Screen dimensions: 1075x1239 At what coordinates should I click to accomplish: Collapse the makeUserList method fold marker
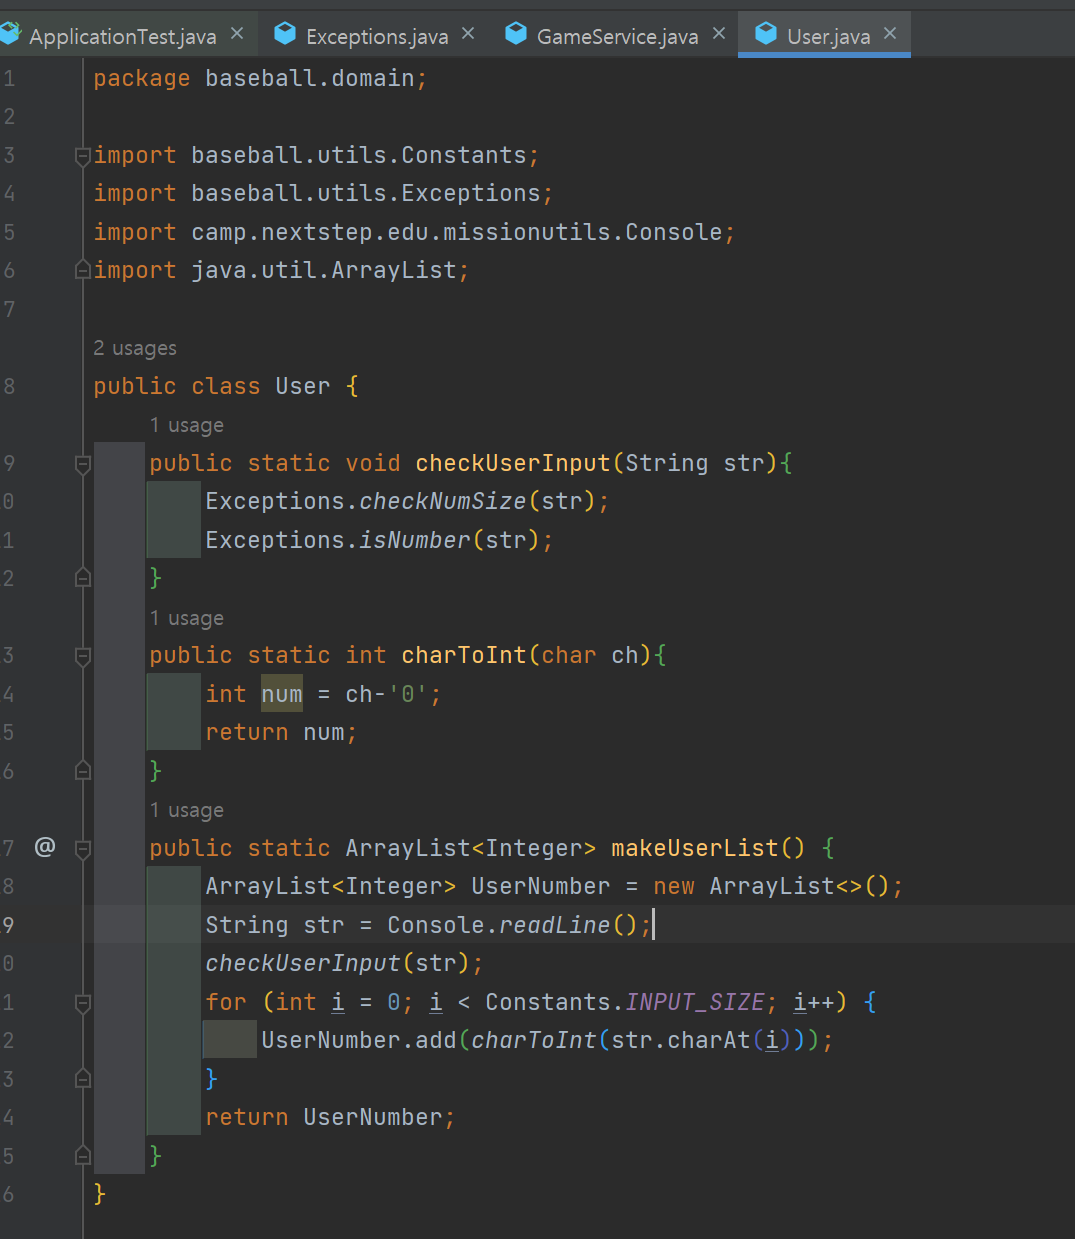(x=83, y=849)
